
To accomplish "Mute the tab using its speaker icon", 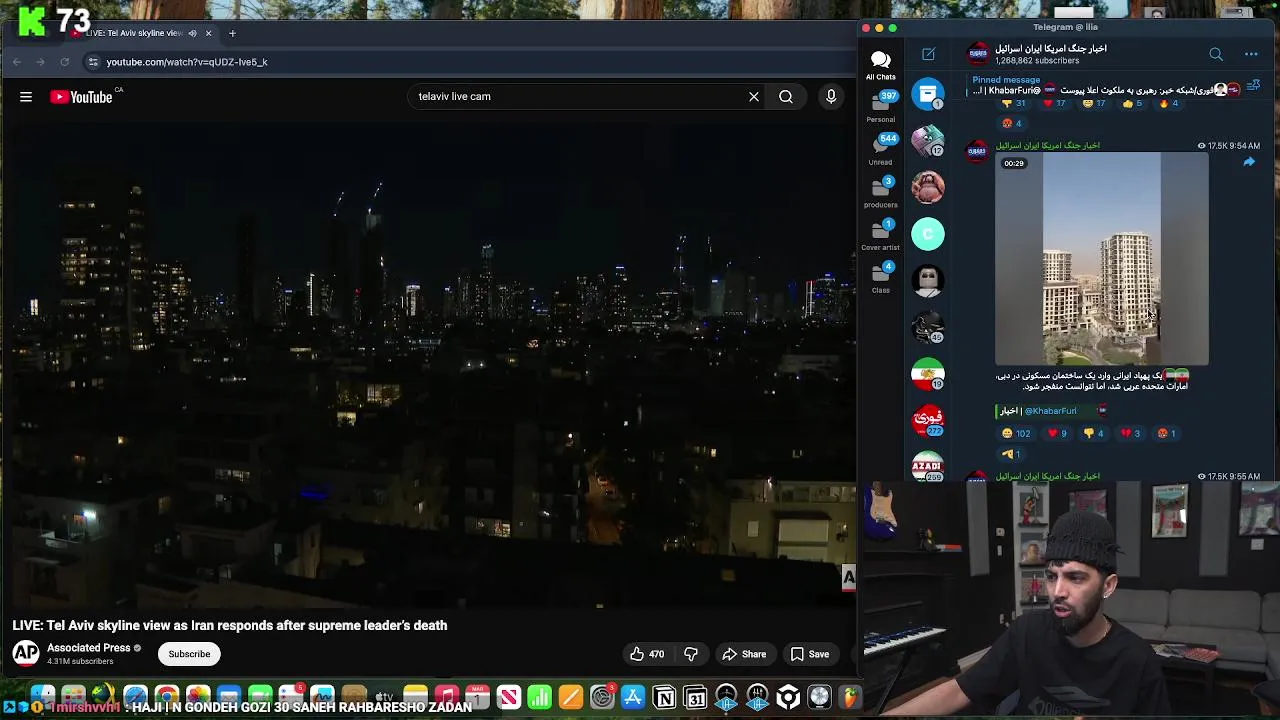I will pyautogui.click(x=192, y=33).
